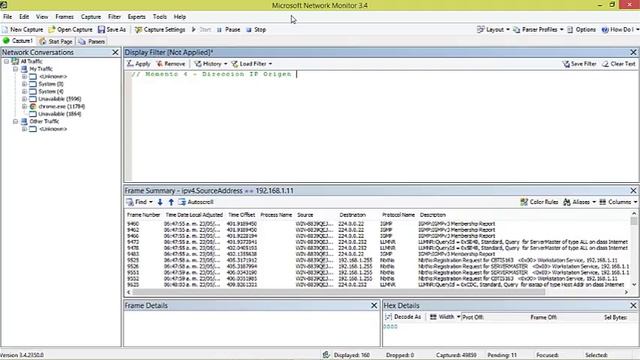This screenshot has width=640, height=360.
Task: Open the View menu
Action: [42, 17]
